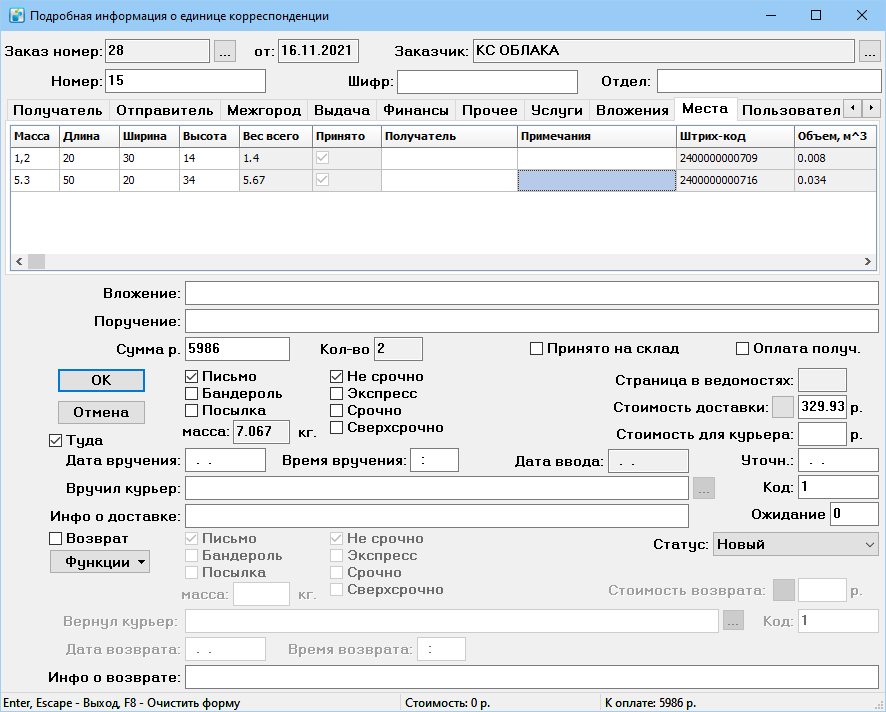Tick the Посылка checkbox above масса 7.067
Screen dimensions: 886x712
coord(192,410)
